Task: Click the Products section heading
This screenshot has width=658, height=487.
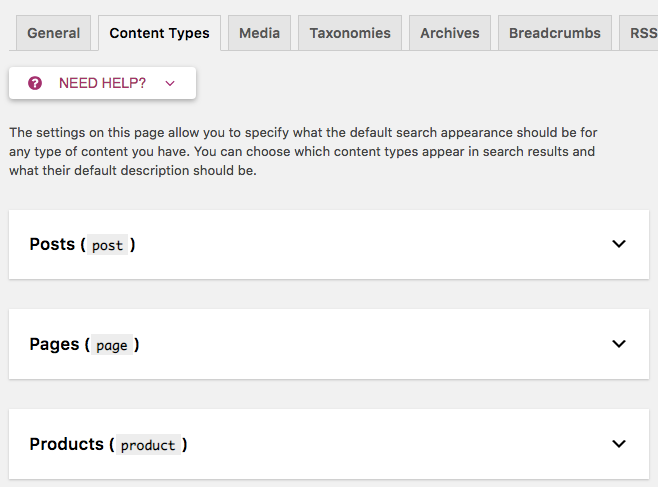Action: 66,444
